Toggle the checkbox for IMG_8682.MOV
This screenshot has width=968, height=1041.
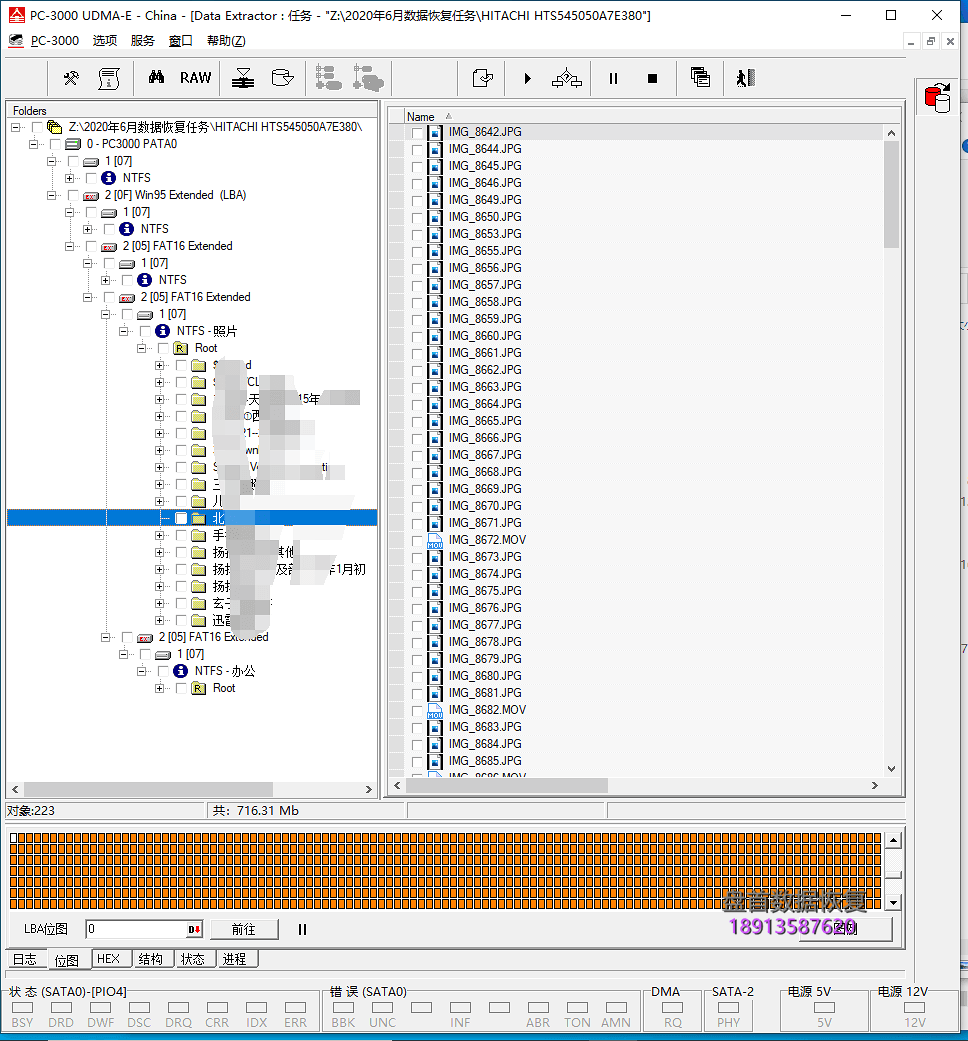417,710
